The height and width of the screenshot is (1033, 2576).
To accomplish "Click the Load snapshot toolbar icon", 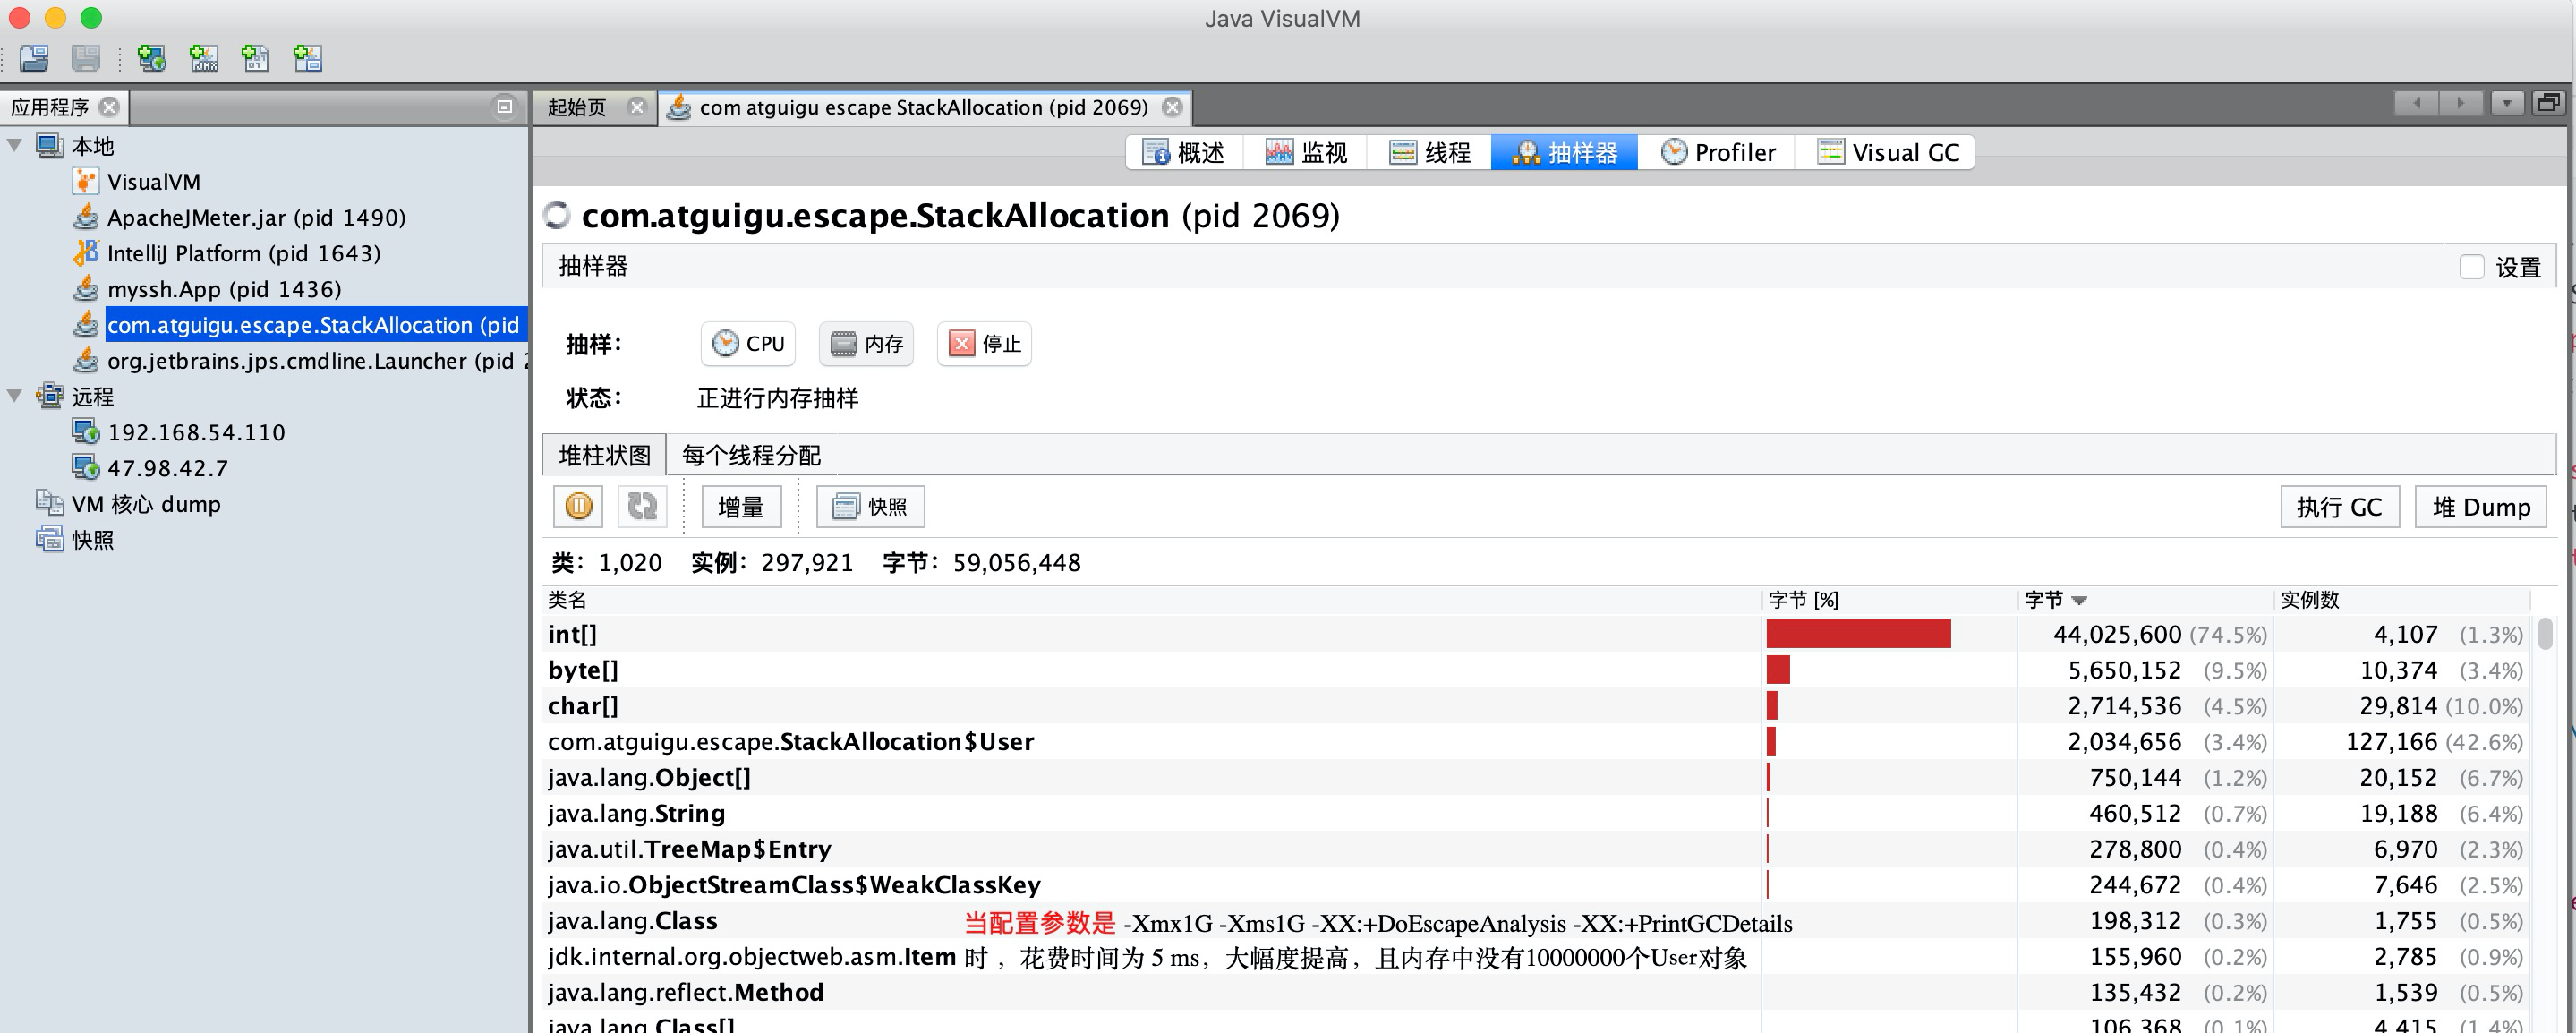I will 33,58.
